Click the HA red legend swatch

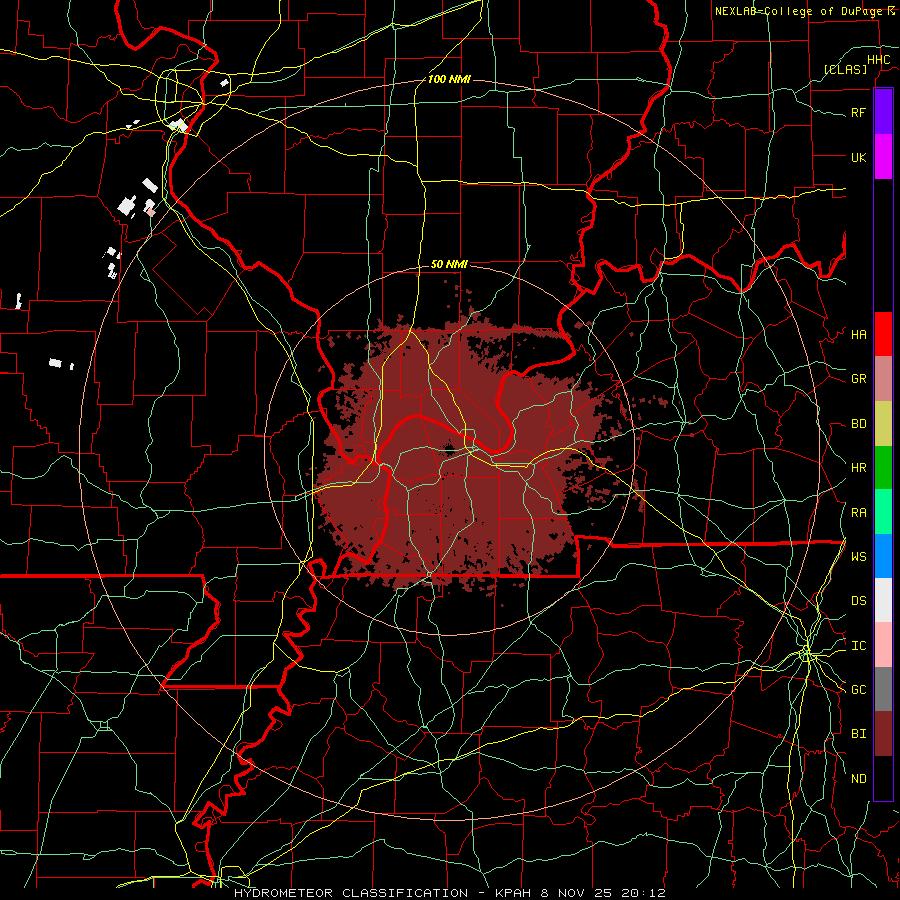click(883, 334)
